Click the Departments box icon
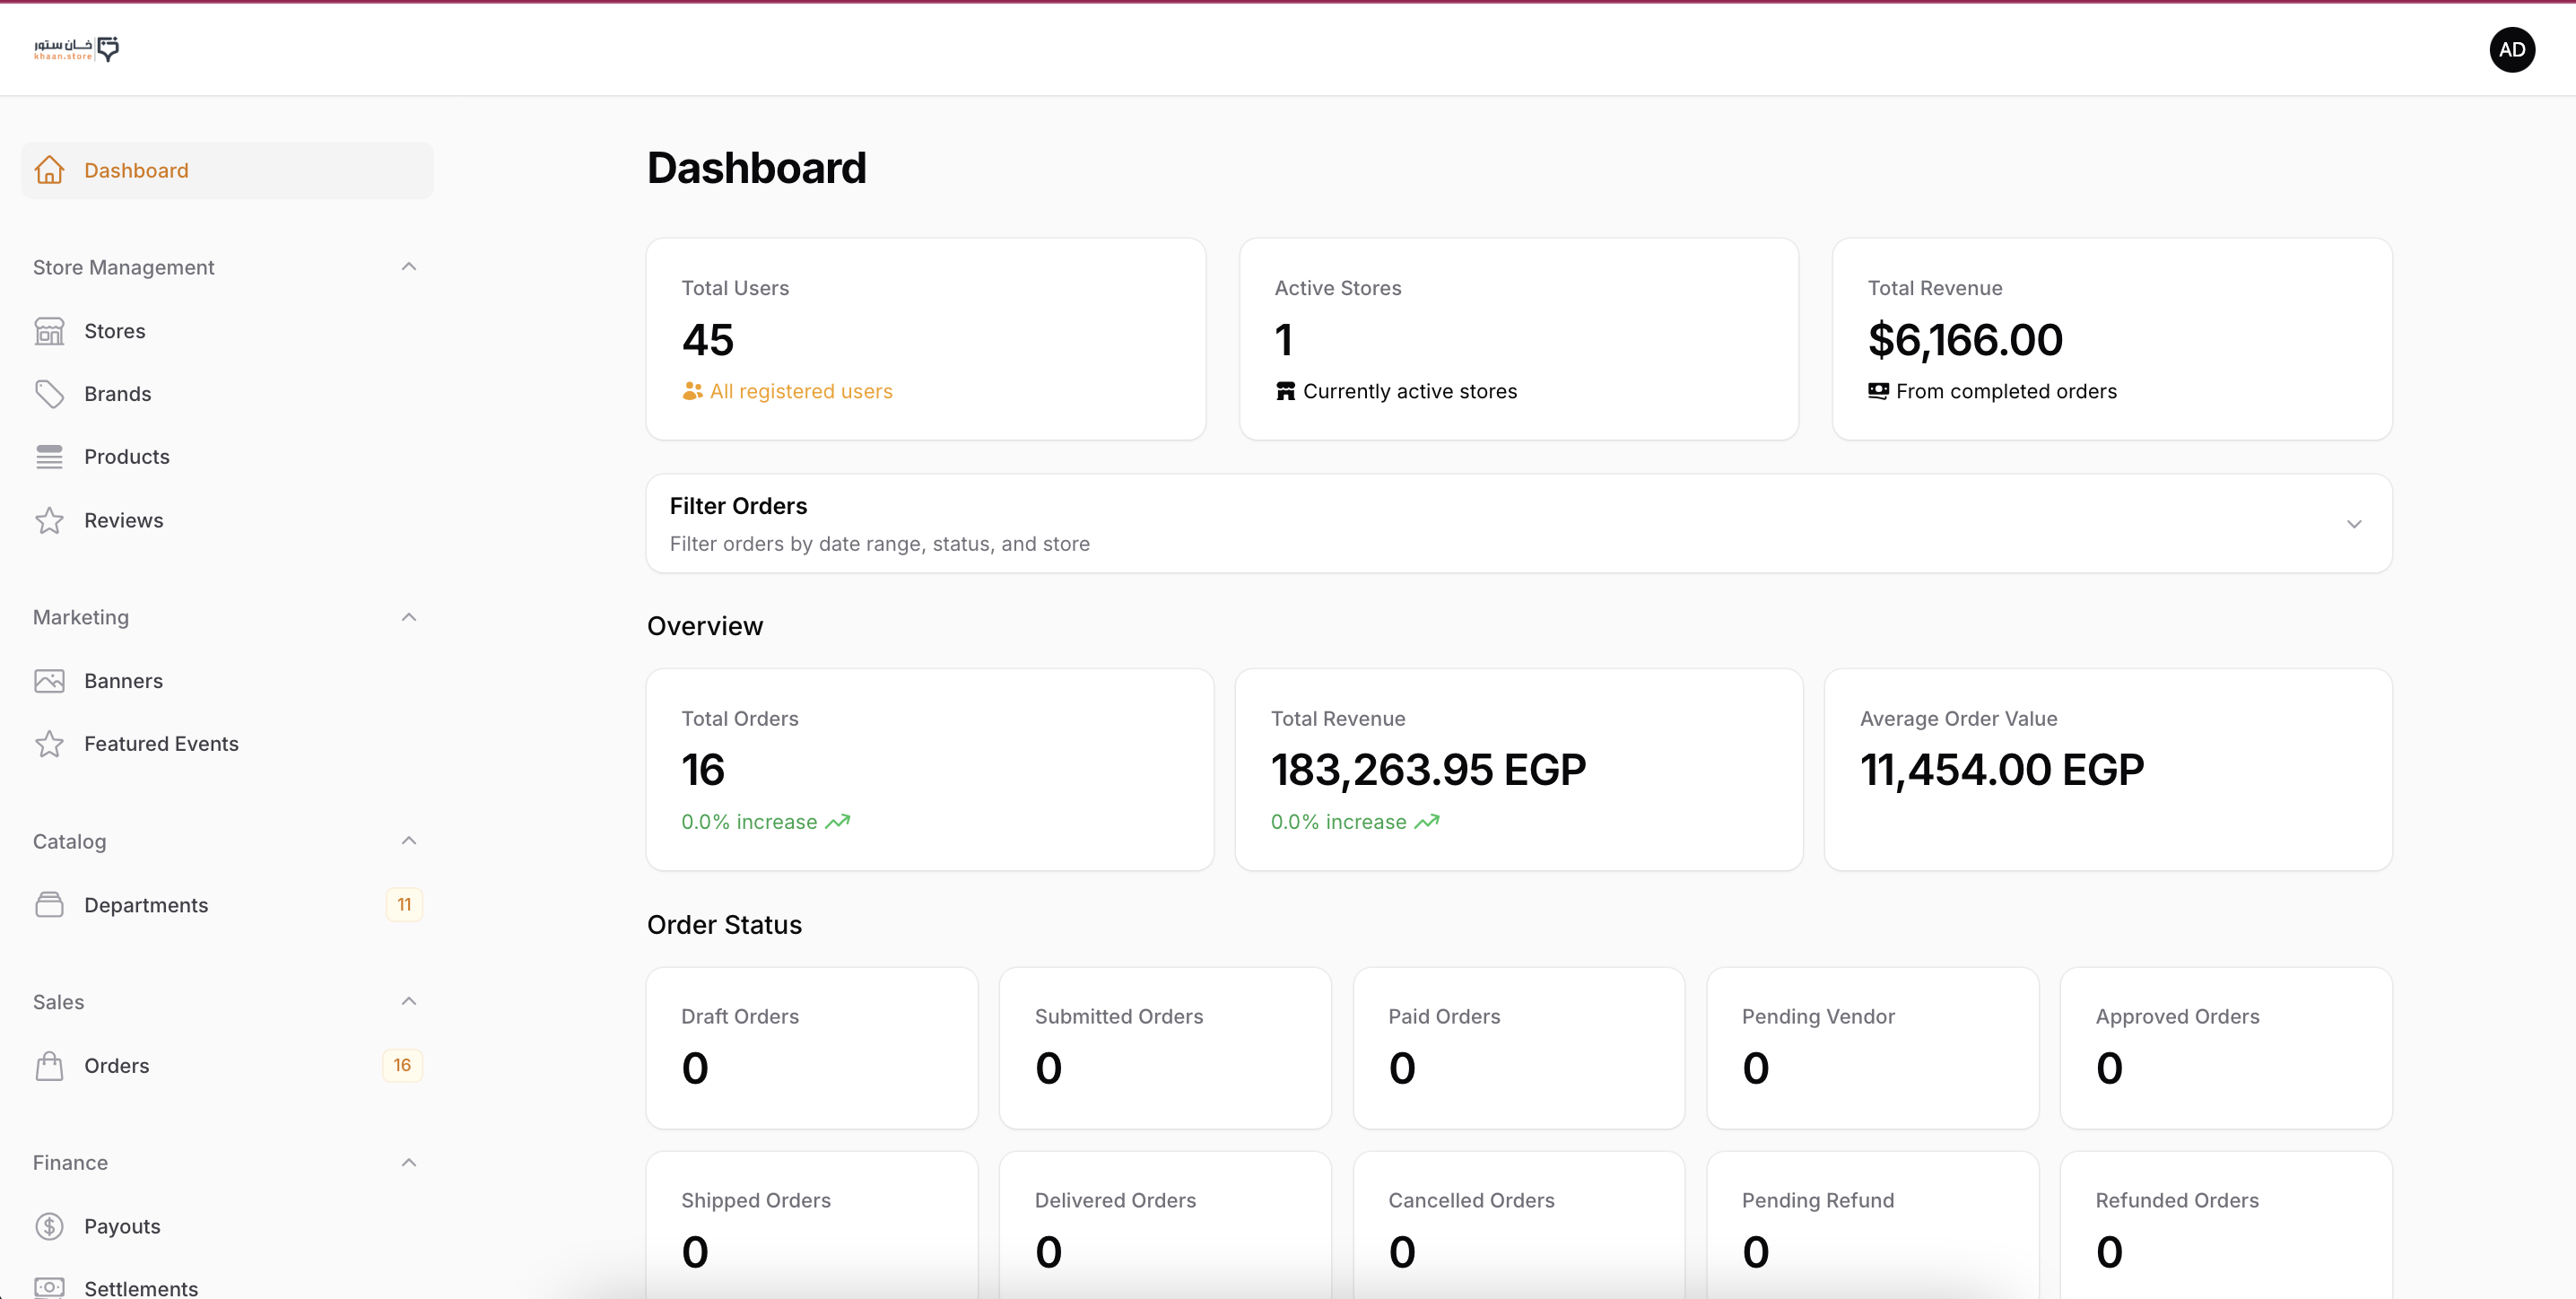 [x=49, y=905]
